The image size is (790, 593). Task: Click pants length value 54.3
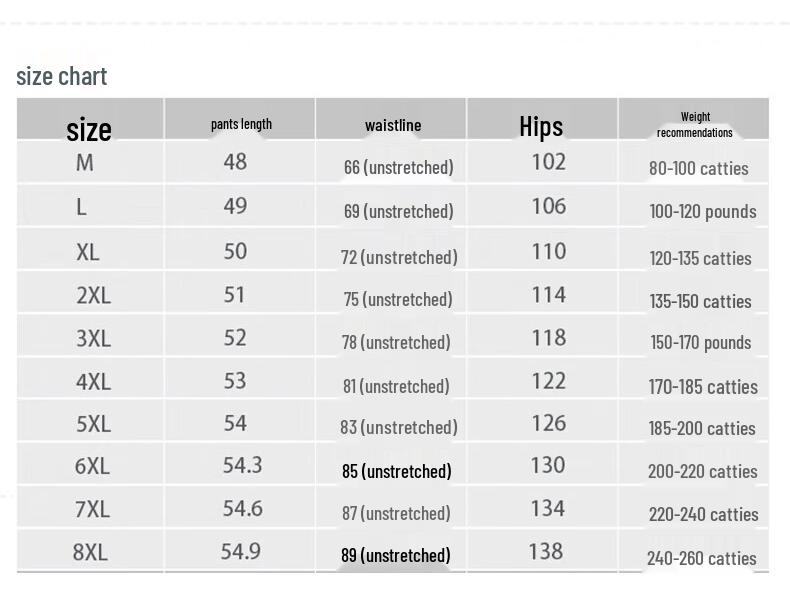pos(243,465)
